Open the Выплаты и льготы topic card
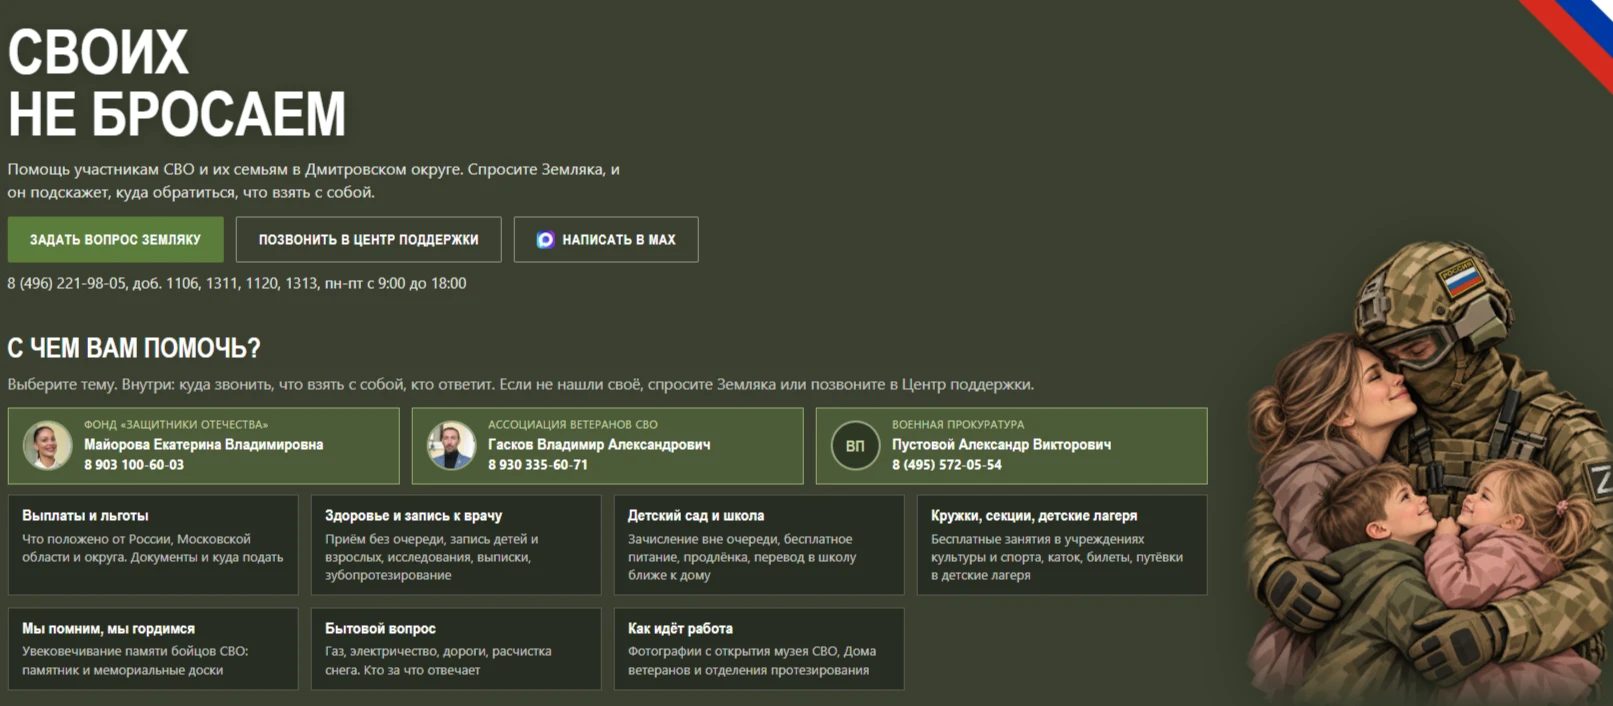1613x706 pixels. 153,545
